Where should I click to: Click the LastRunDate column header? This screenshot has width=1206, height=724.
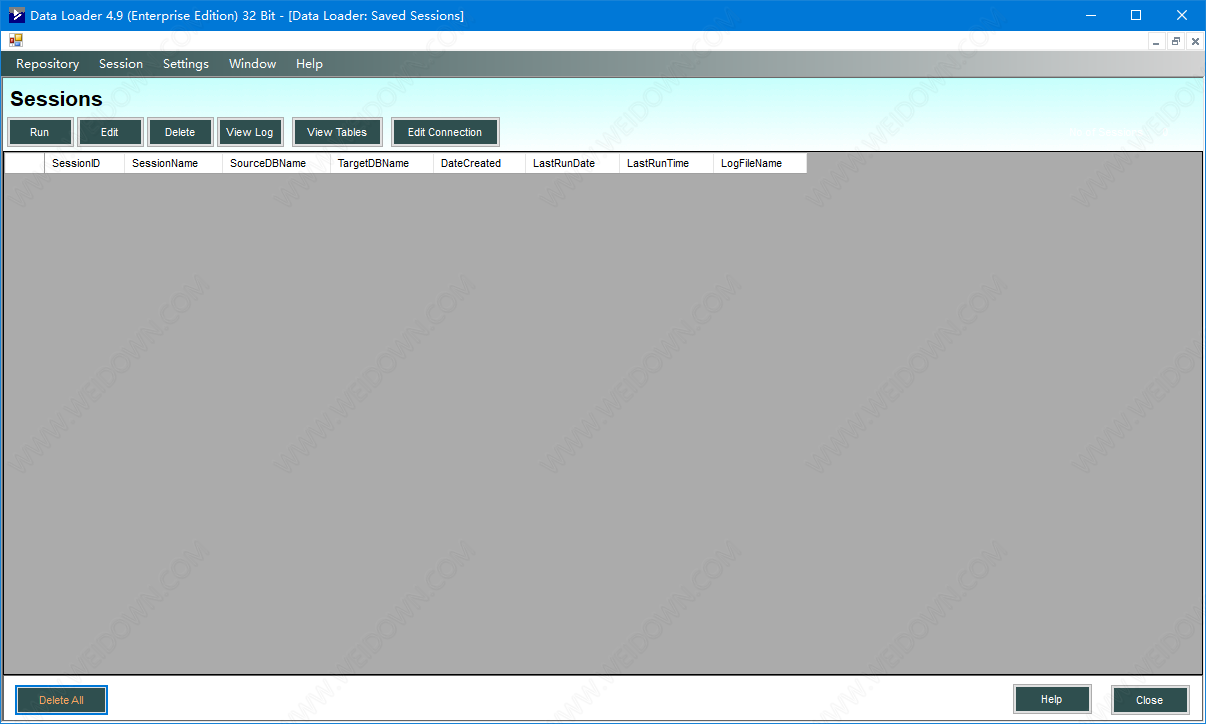(571, 163)
